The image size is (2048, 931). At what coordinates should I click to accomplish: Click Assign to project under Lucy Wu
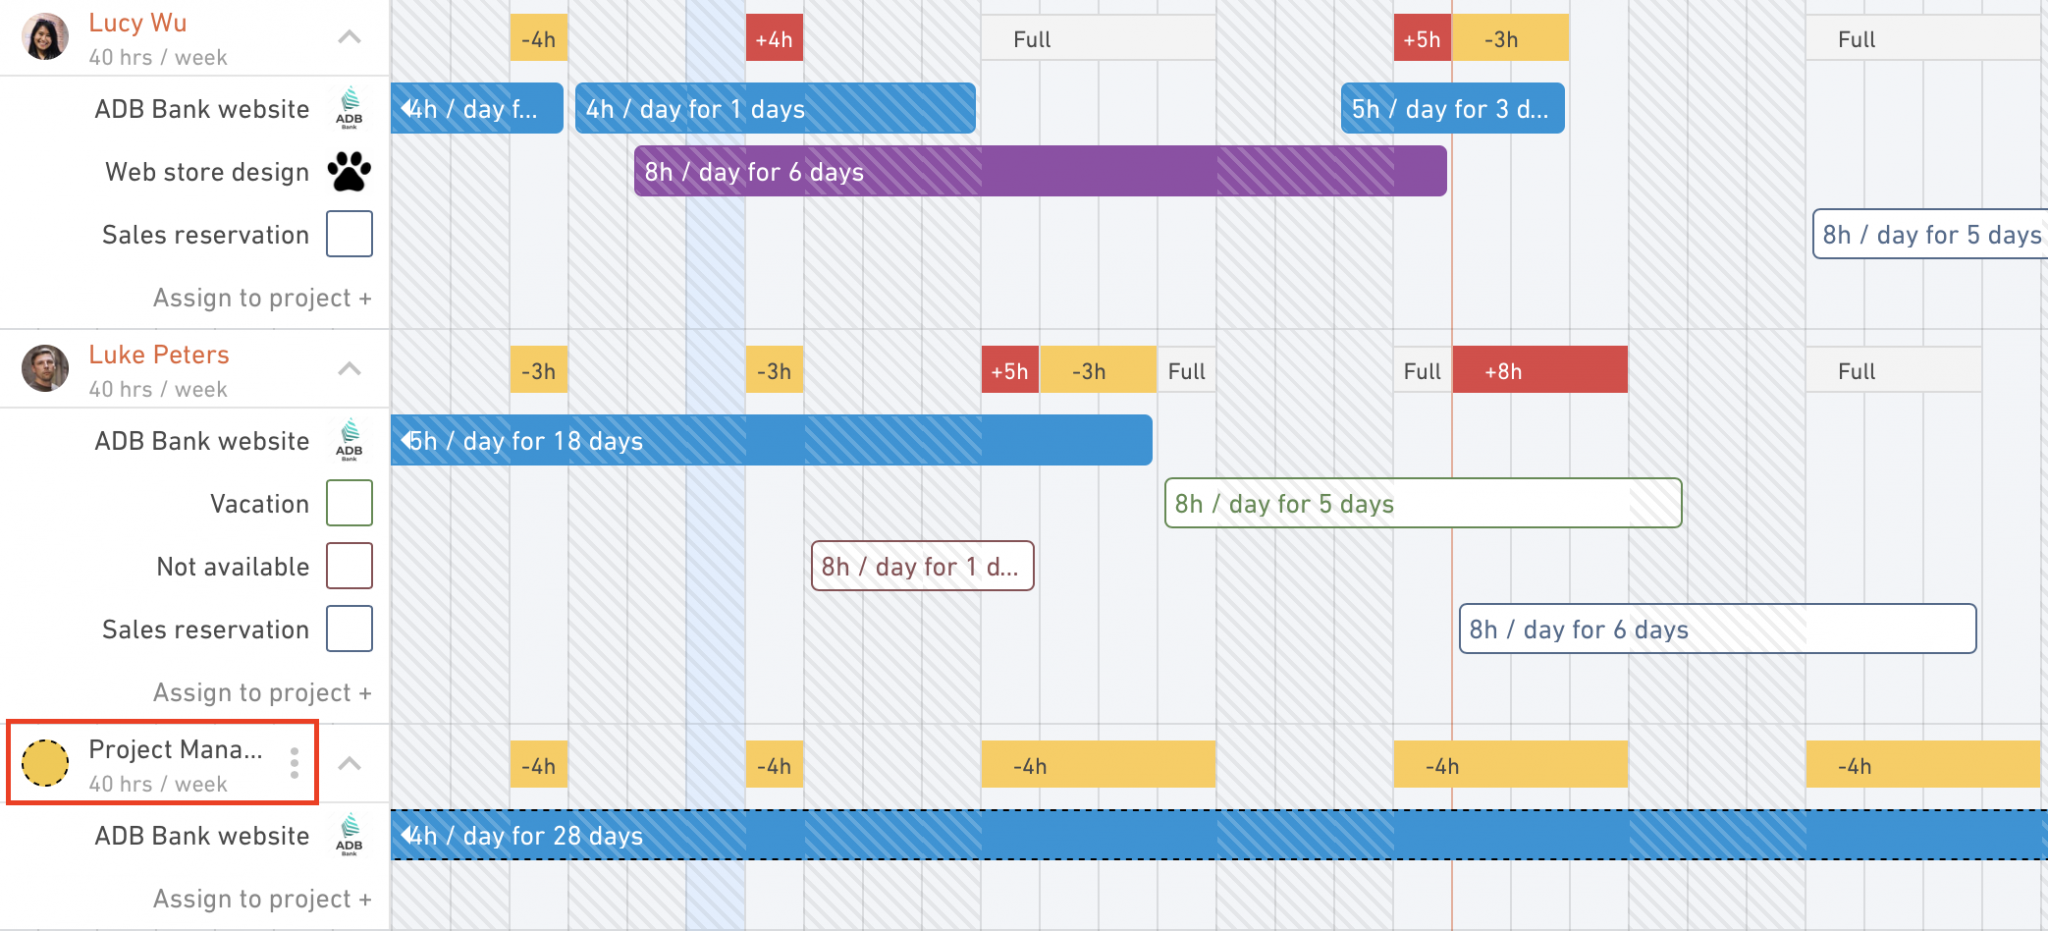(262, 298)
